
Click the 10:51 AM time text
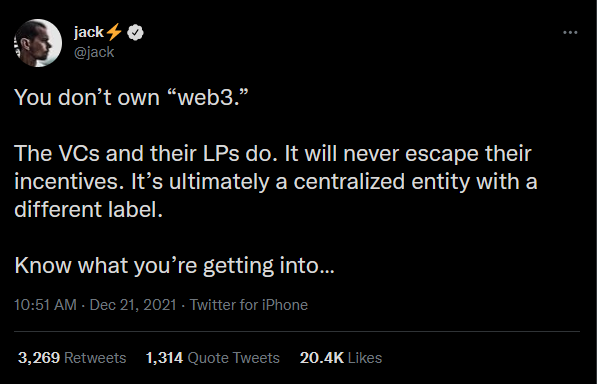coord(45,305)
